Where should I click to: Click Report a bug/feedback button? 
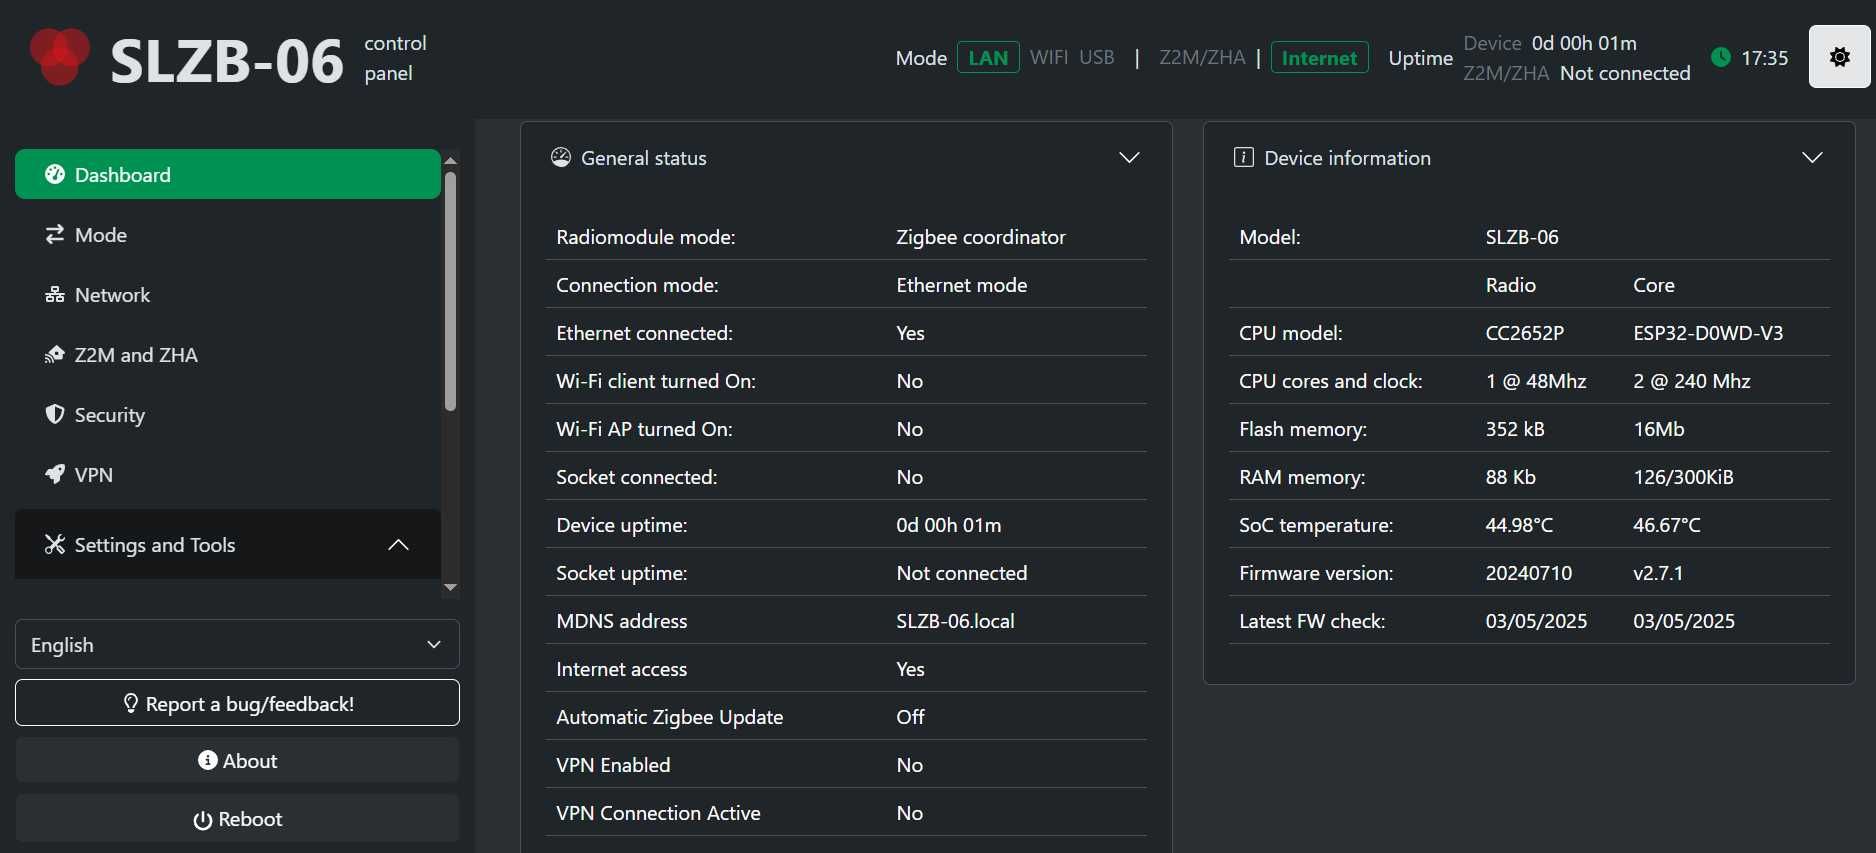[237, 703]
